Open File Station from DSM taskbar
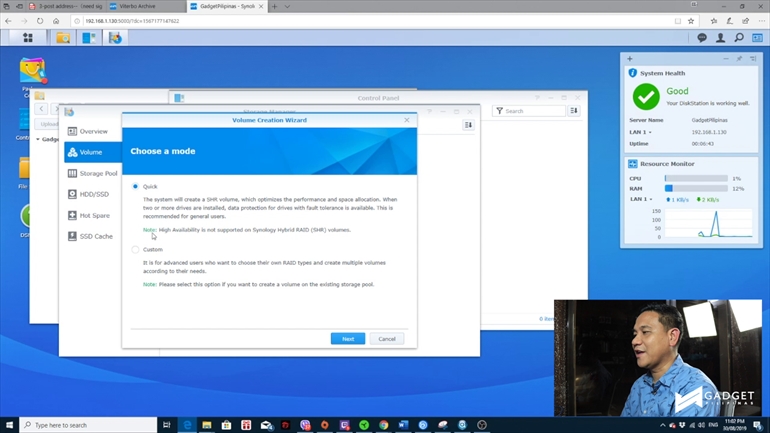This screenshot has height=433, width=770. tap(63, 38)
